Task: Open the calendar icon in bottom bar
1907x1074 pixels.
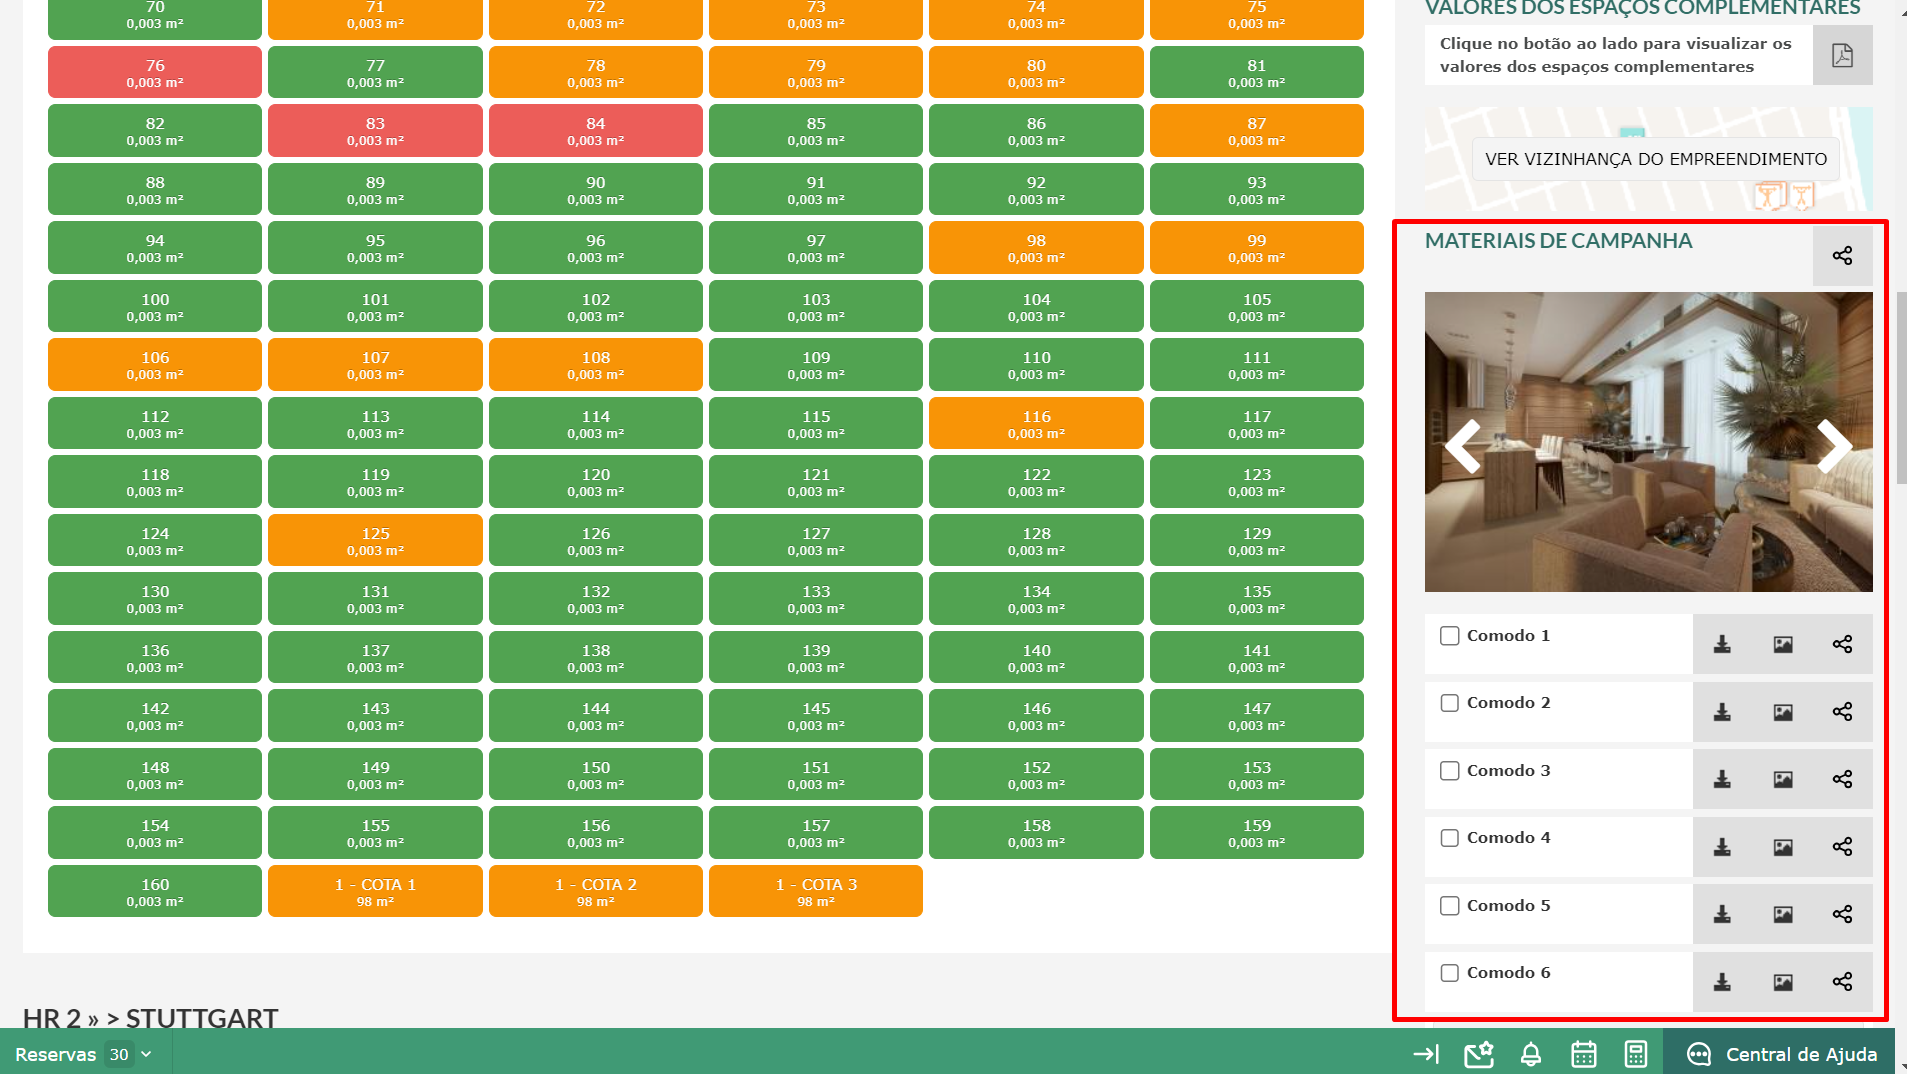Action: pos(1584,1054)
